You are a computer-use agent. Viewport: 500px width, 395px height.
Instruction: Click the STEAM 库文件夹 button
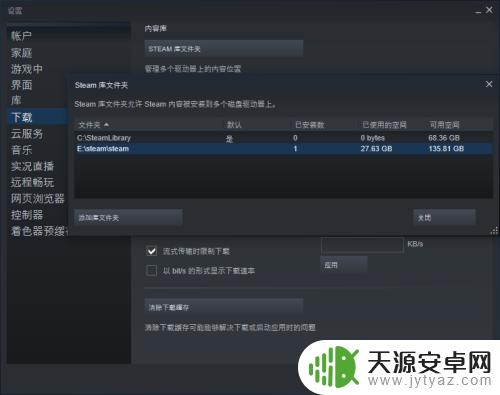224,49
